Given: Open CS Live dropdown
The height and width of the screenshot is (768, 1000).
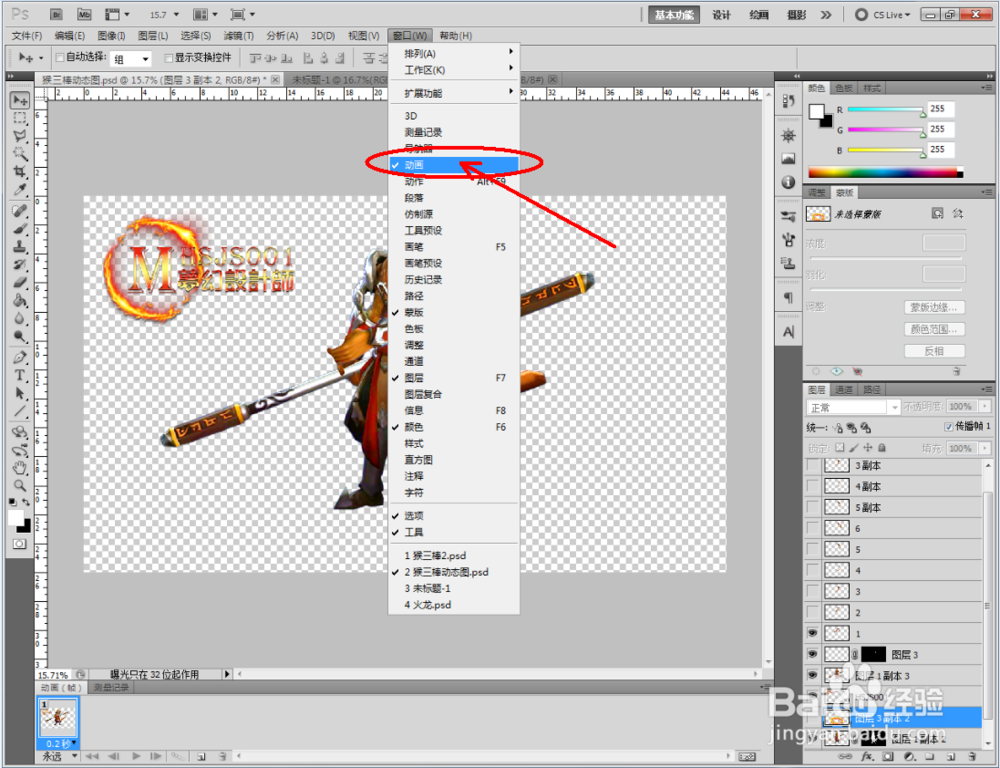Looking at the screenshot, I should coord(883,14).
